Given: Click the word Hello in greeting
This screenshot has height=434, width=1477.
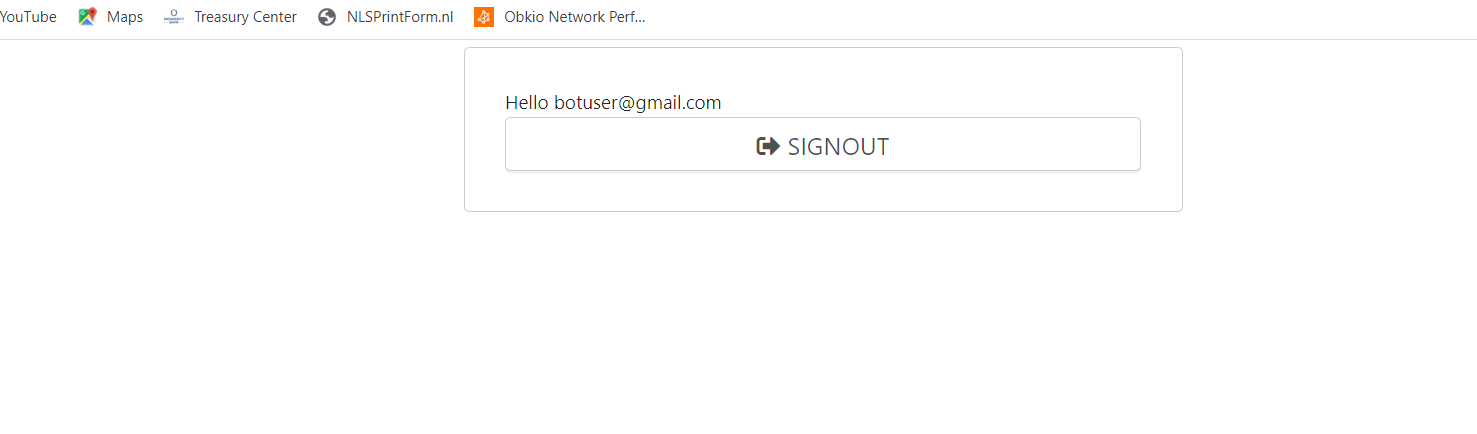Looking at the screenshot, I should pos(527,102).
